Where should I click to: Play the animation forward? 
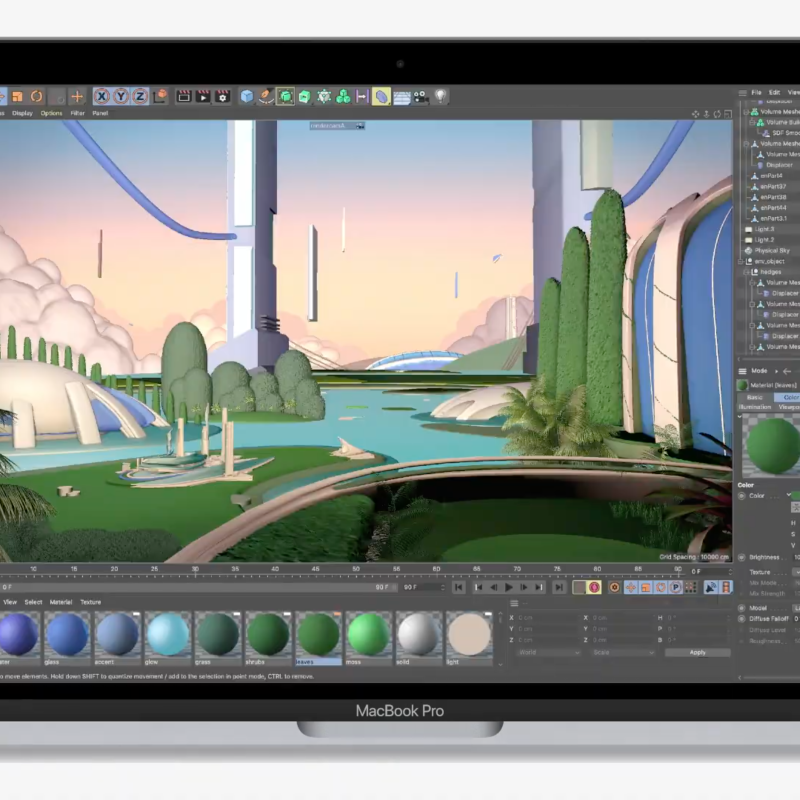(509, 588)
